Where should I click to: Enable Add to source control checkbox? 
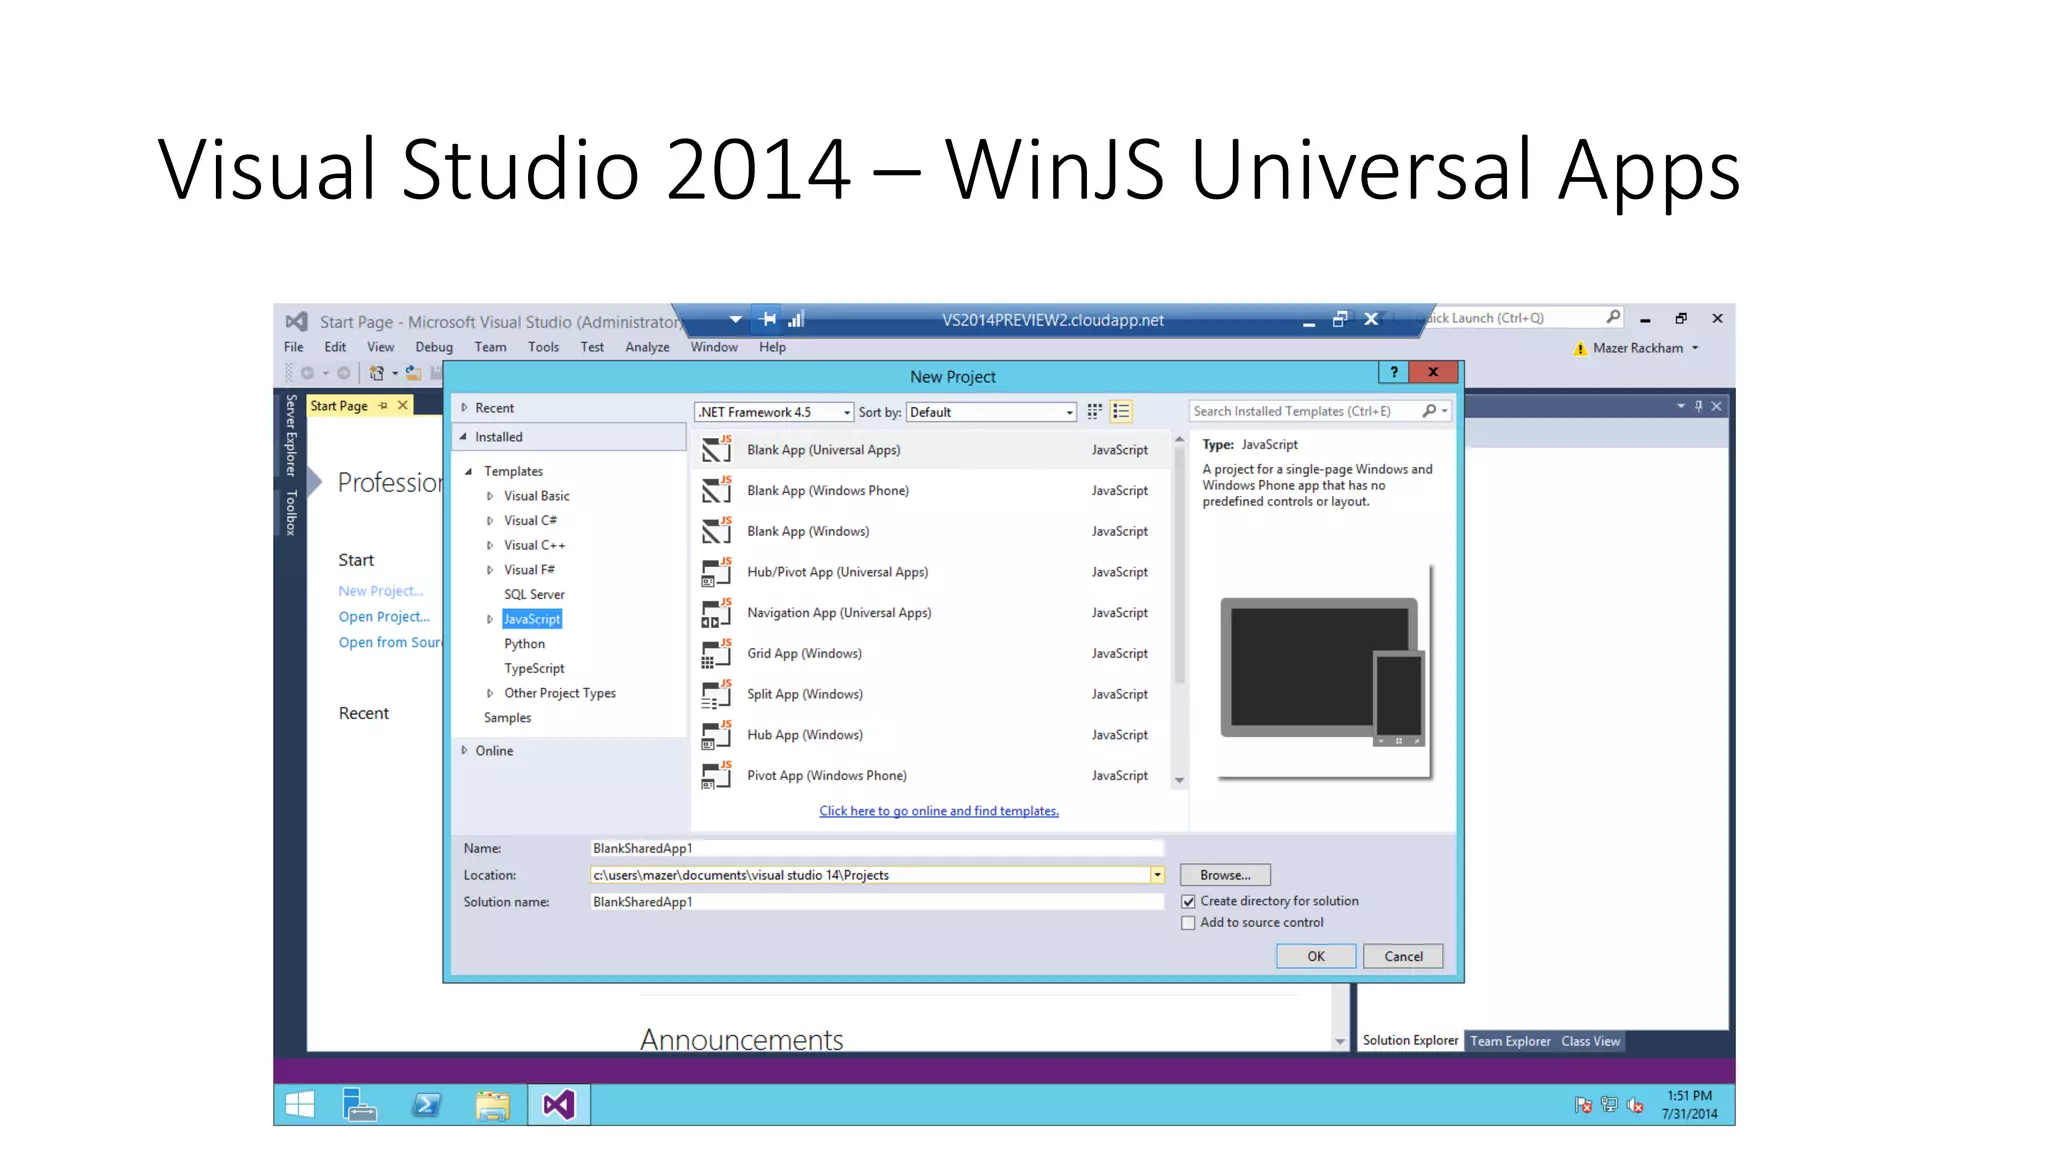coord(1188,923)
